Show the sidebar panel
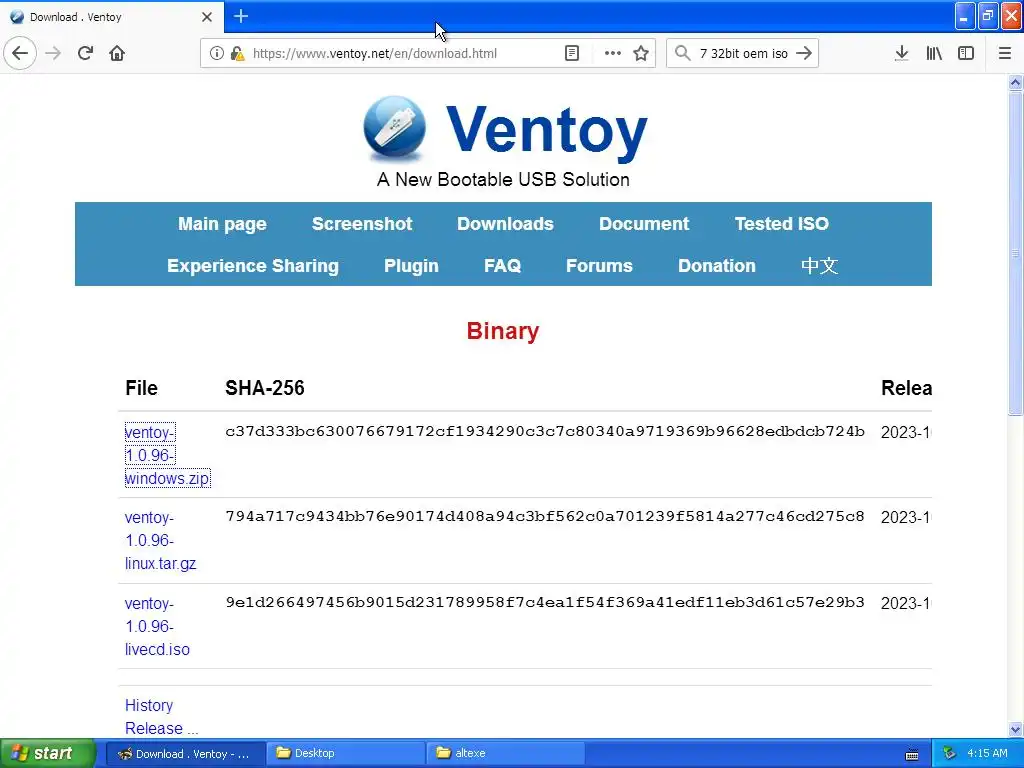Image resolution: width=1024 pixels, height=768 pixels. tap(966, 53)
